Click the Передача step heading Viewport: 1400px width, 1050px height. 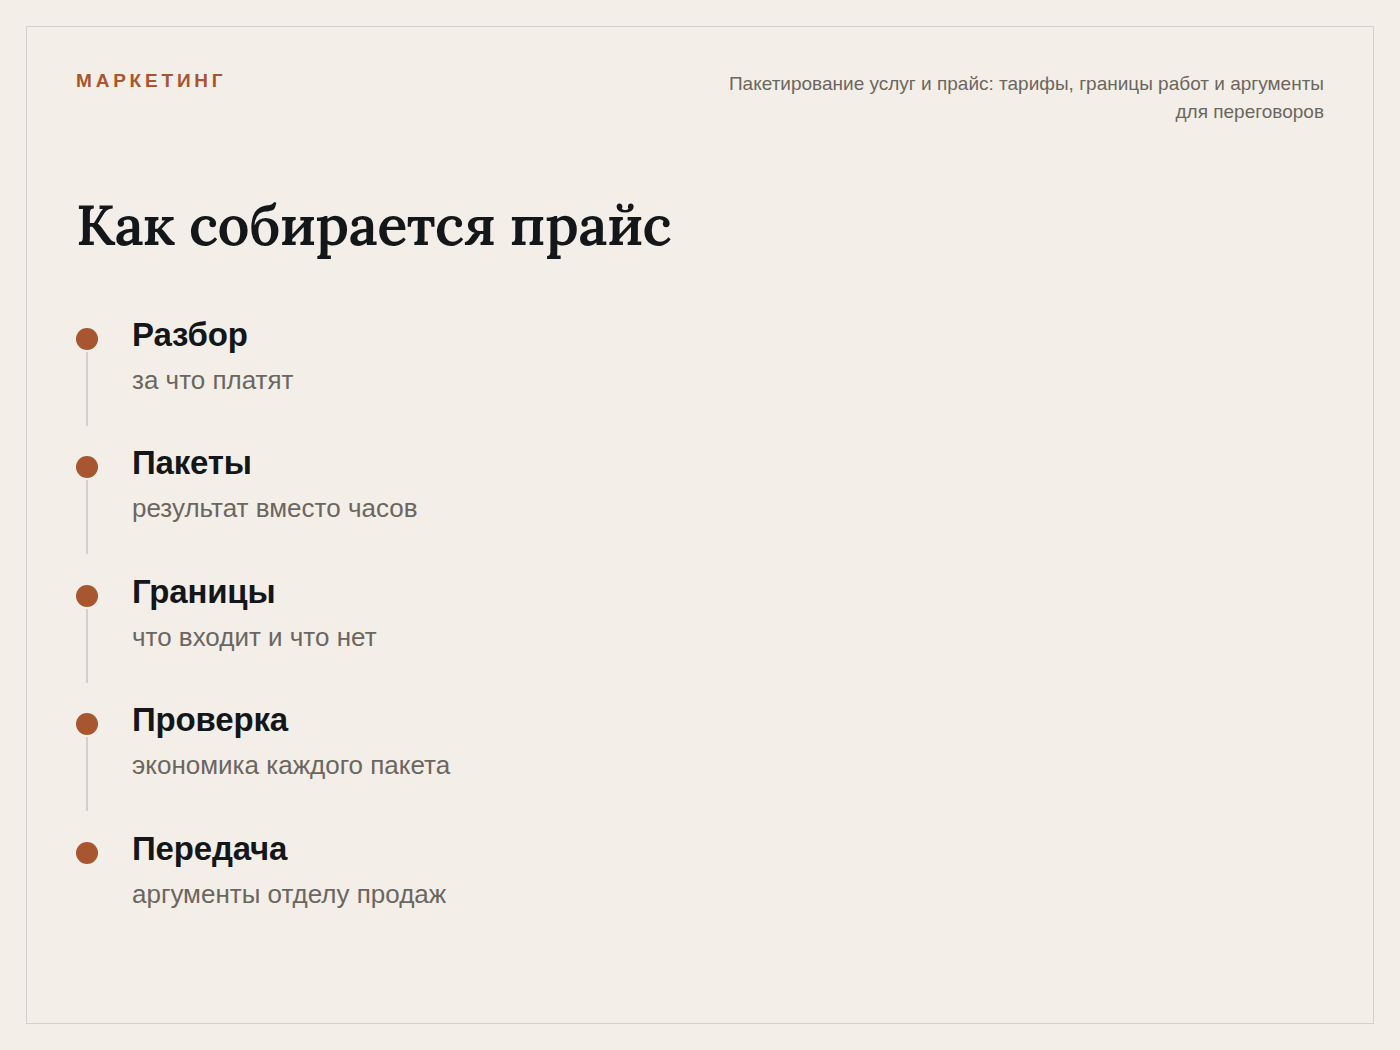209,849
